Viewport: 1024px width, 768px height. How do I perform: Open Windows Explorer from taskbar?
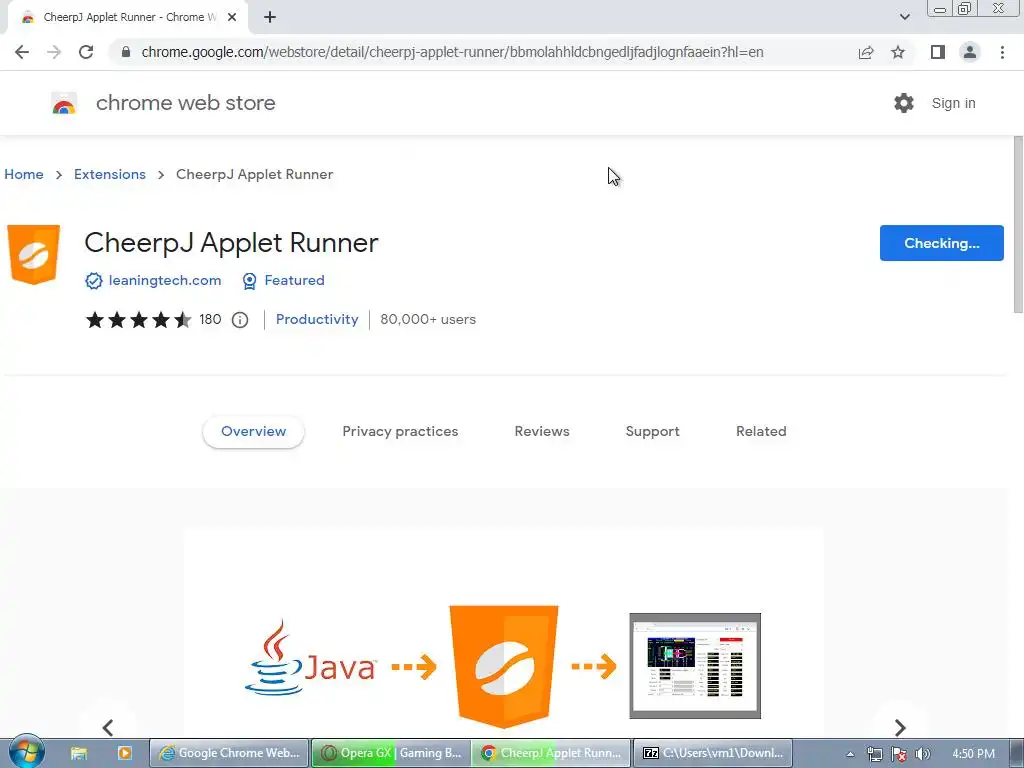pyautogui.click(x=79, y=753)
